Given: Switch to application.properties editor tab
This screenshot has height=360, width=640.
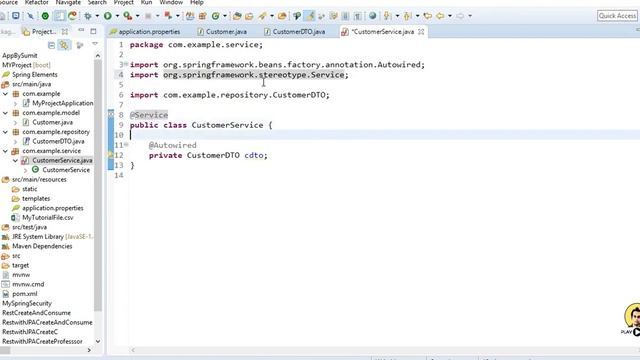Looking at the screenshot, I should click(x=145, y=31).
